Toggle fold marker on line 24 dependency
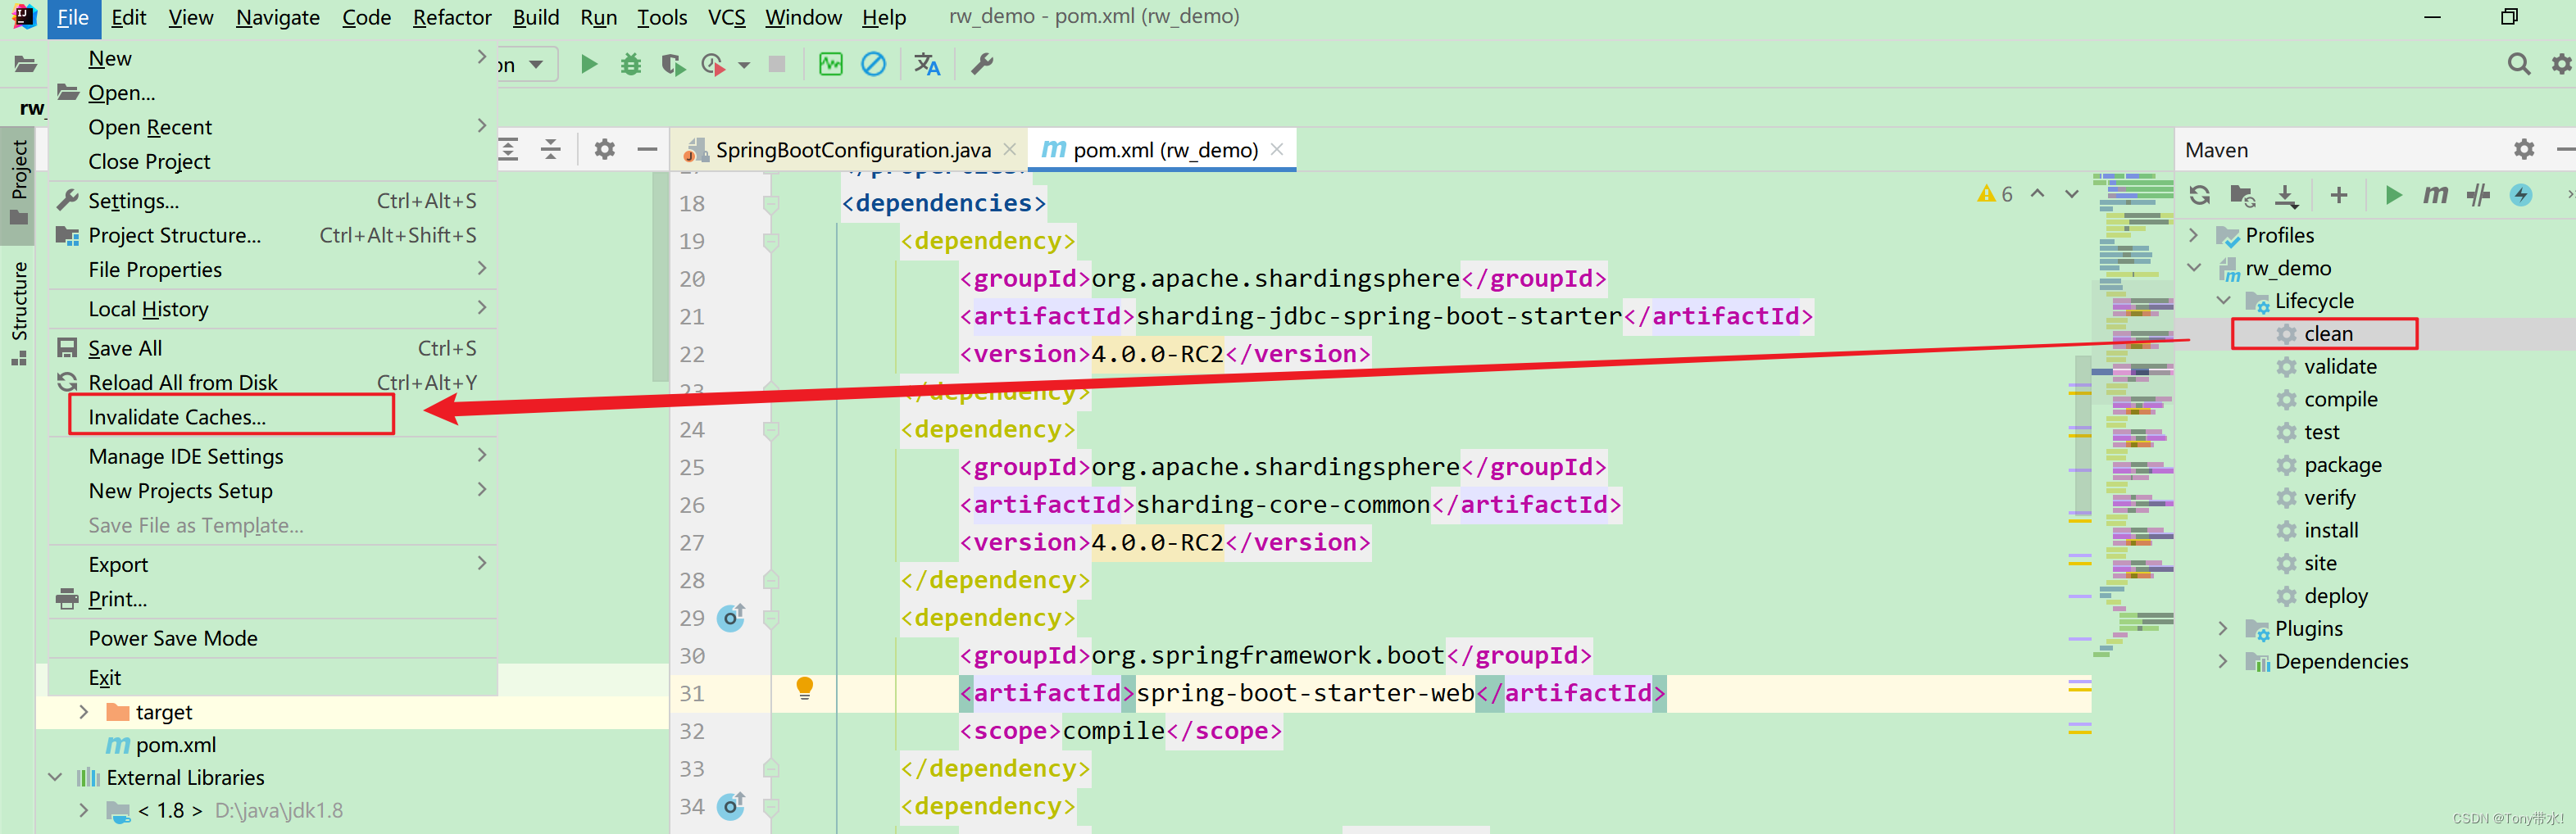Image resolution: width=2576 pixels, height=834 pixels. click(770, 430)
